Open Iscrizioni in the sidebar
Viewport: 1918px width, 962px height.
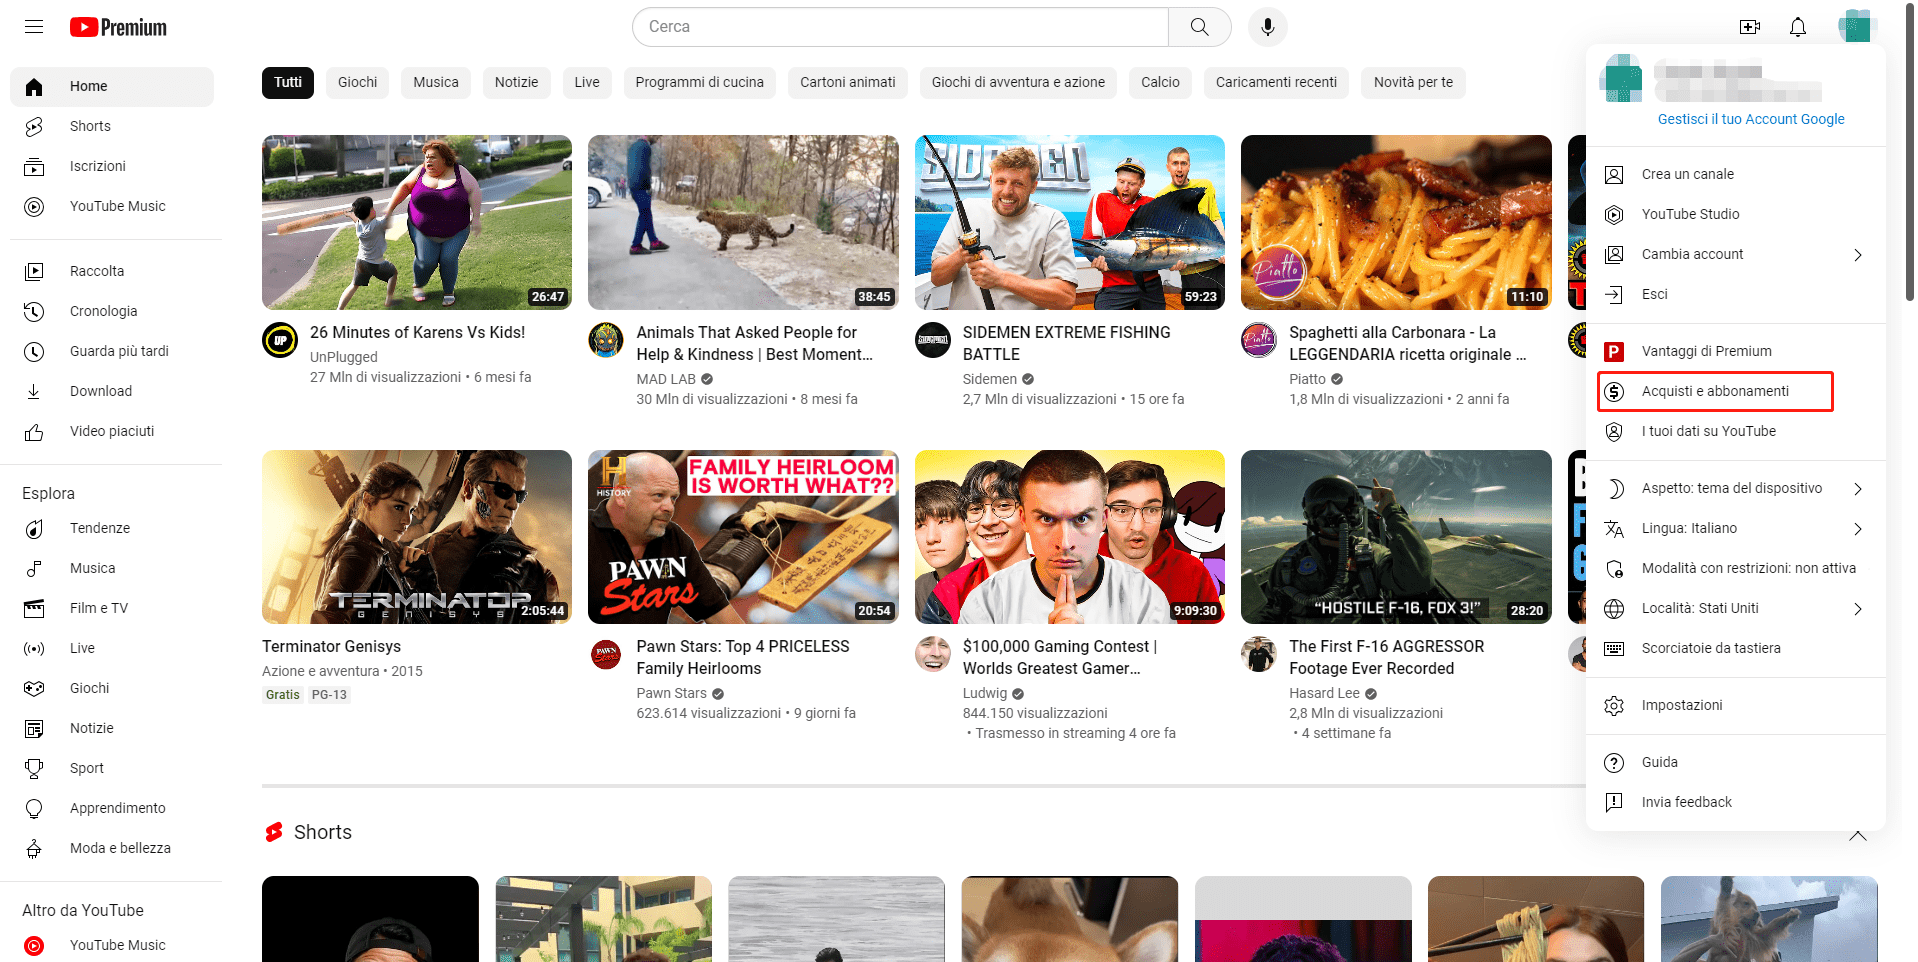point(112,166)
